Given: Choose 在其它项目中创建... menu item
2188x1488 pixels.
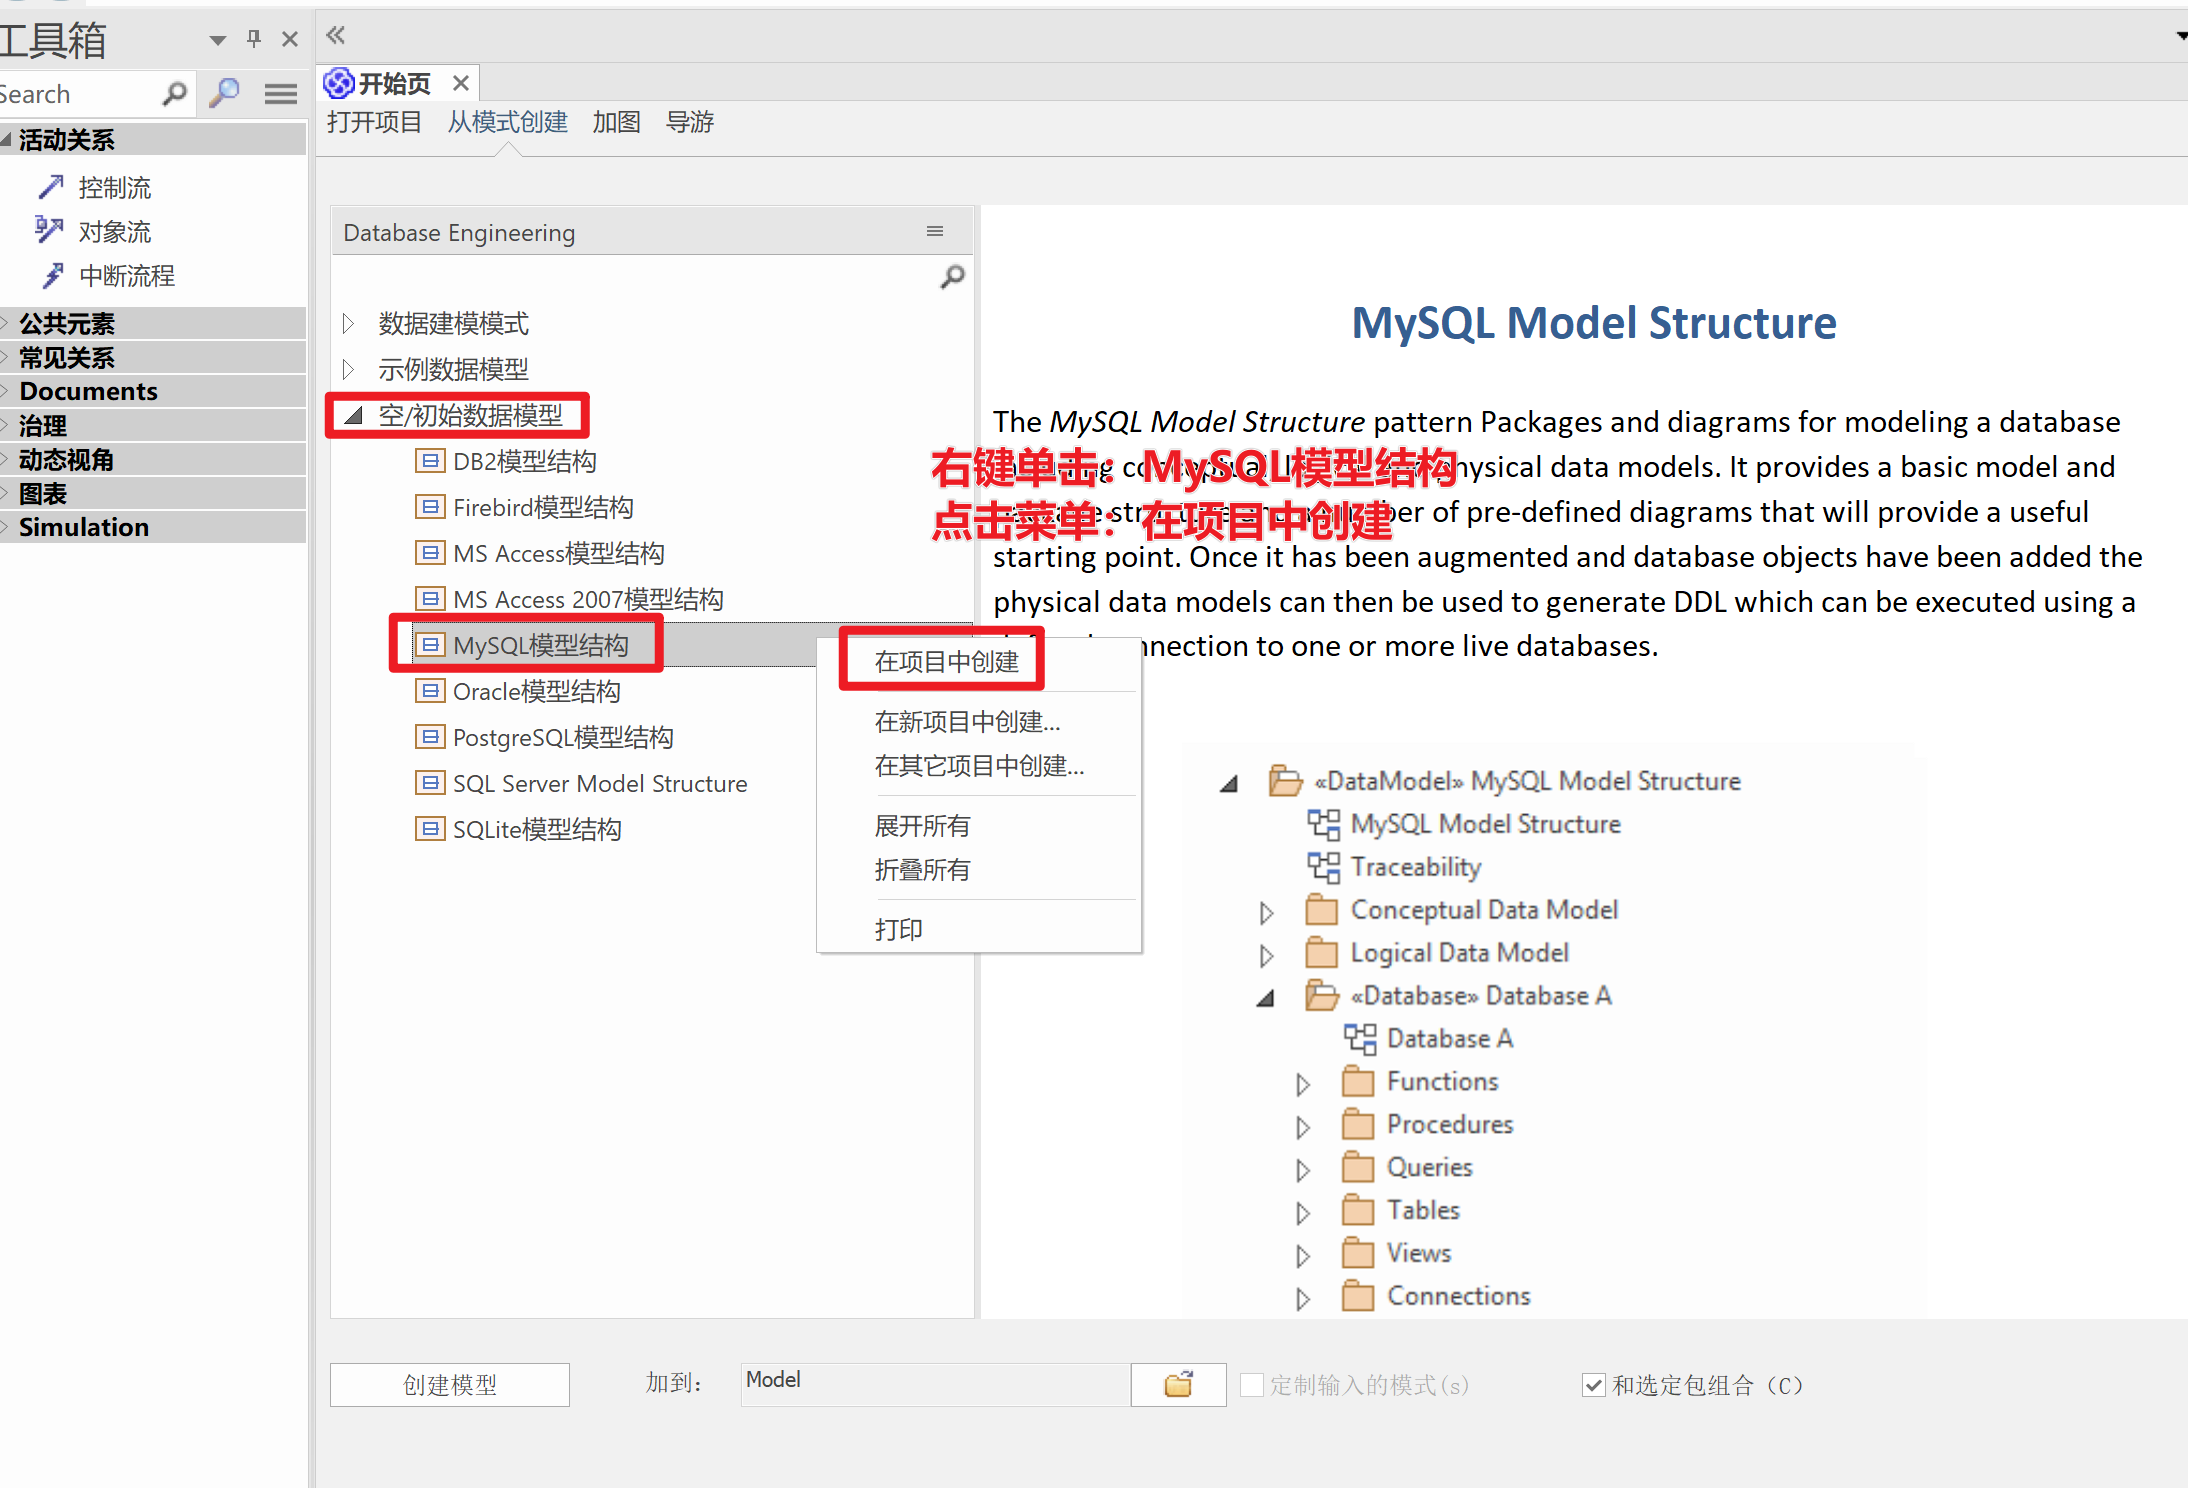Looking at the screenshot, I should click(978, 766).
